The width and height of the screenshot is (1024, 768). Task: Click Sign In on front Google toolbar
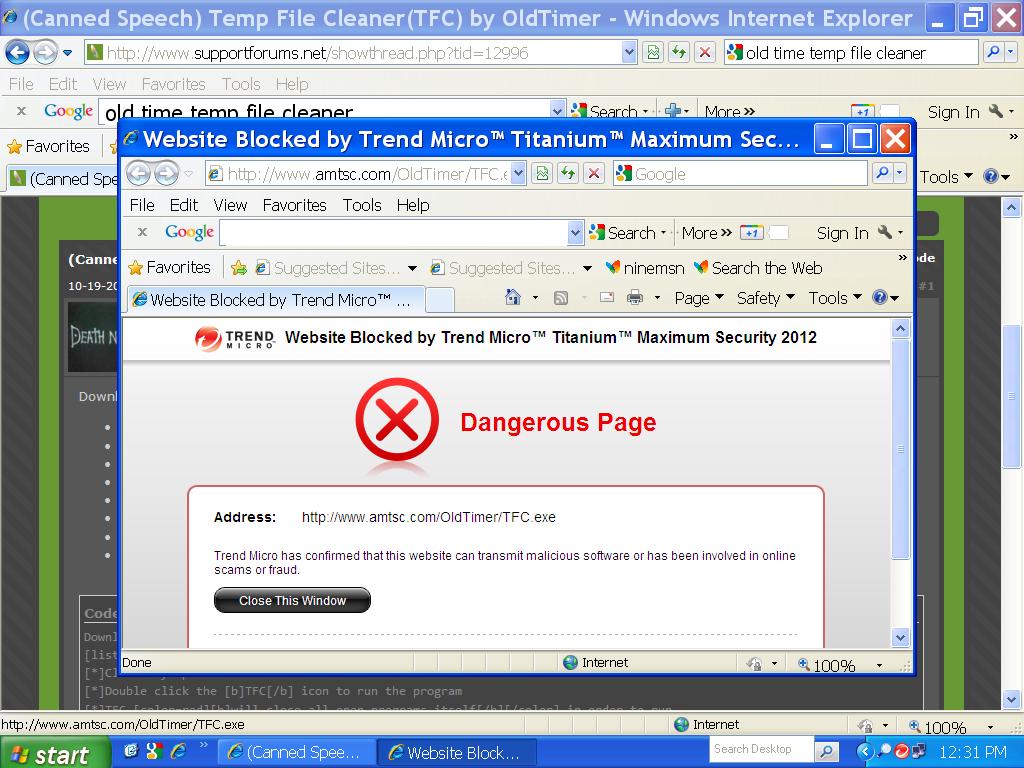click(842, 233)
